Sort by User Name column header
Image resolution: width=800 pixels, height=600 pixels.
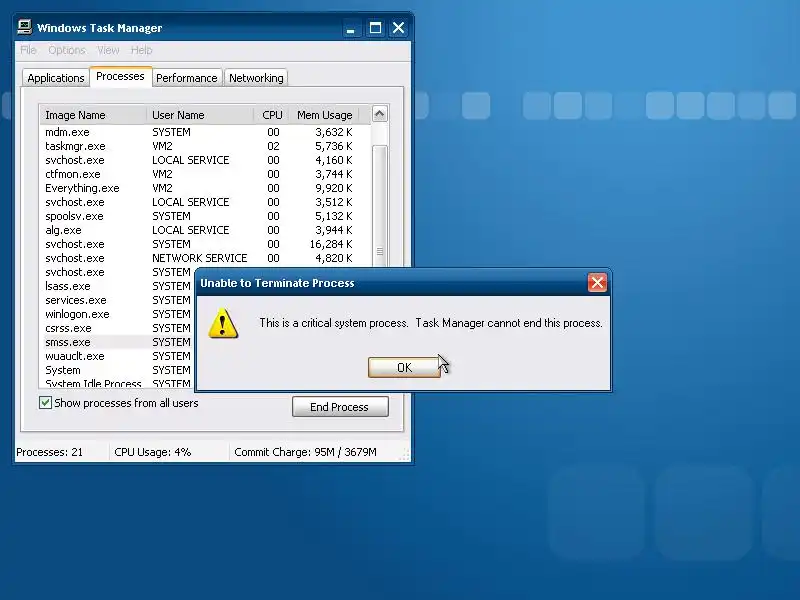click(x=199, y=115)
